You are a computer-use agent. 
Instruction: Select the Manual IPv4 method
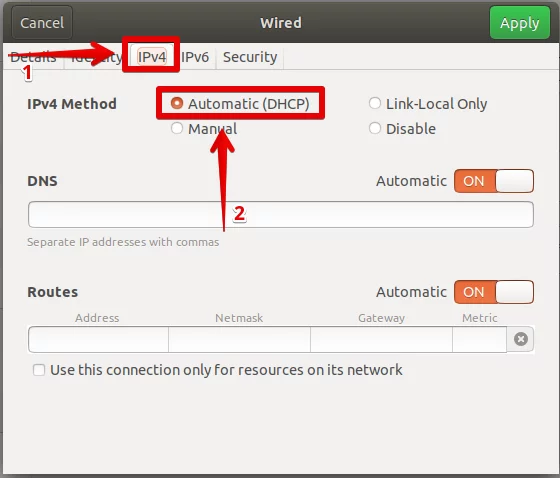pos(177,128)
